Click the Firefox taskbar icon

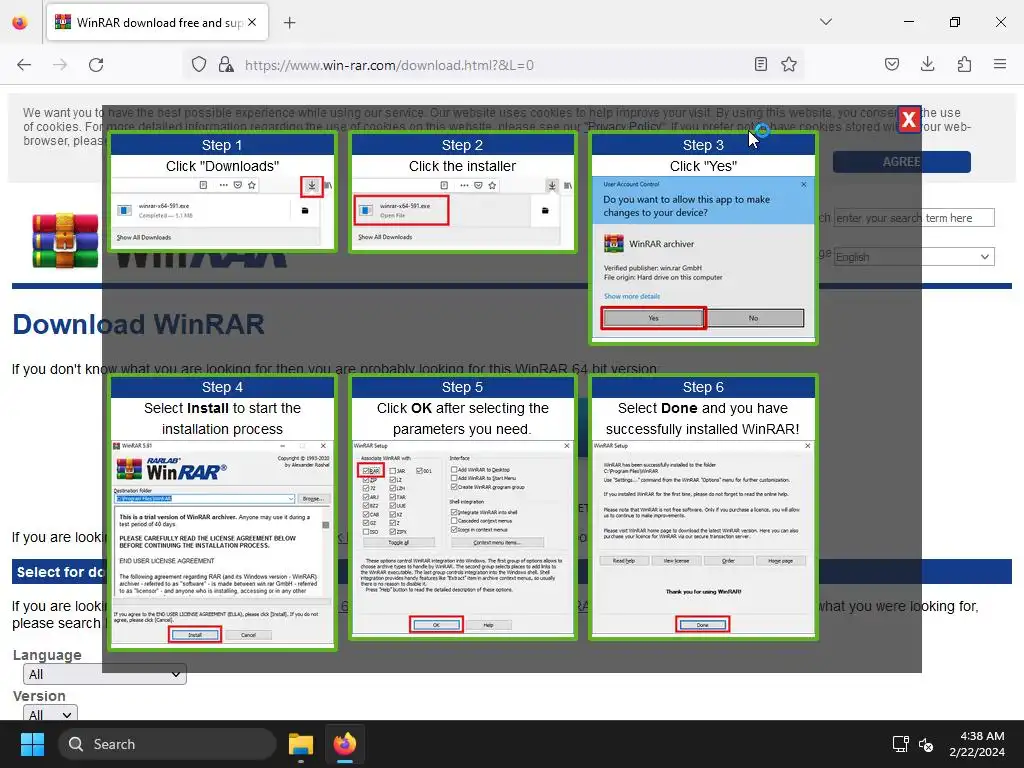345,744
